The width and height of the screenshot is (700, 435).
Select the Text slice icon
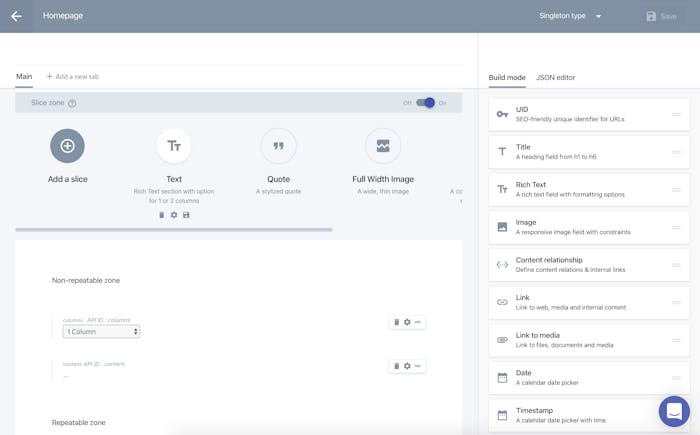point(174,146)
